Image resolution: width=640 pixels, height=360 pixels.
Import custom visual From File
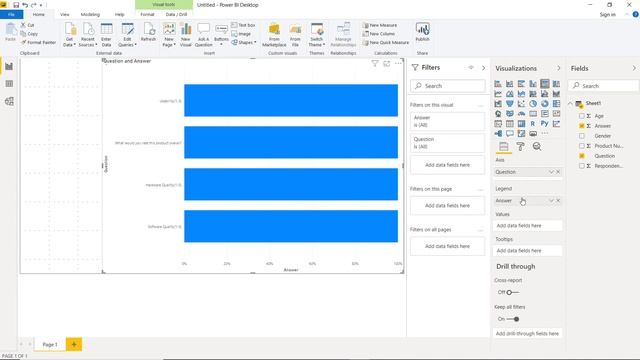pyautogui.click(x=295, y=35)
